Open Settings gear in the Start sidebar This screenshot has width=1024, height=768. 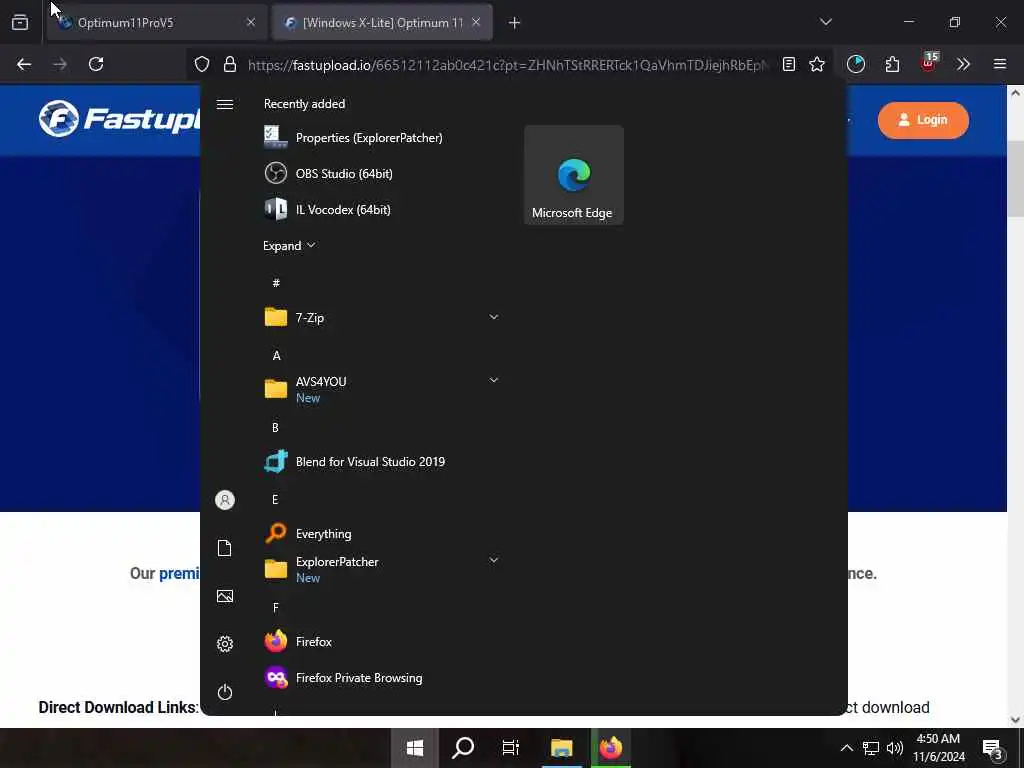pos(225,644)
